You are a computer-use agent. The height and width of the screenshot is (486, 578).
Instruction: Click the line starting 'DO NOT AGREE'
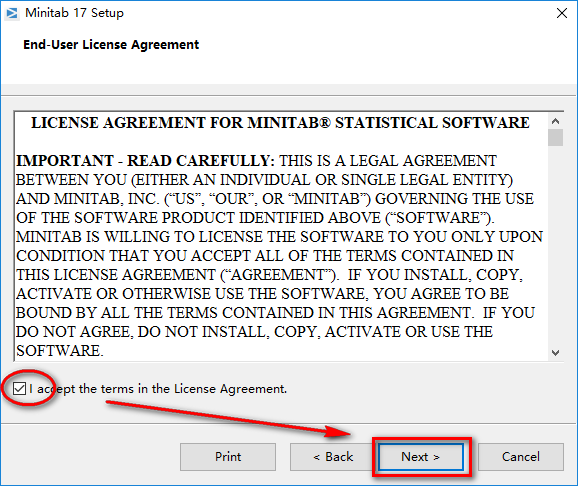click(254, 332)
